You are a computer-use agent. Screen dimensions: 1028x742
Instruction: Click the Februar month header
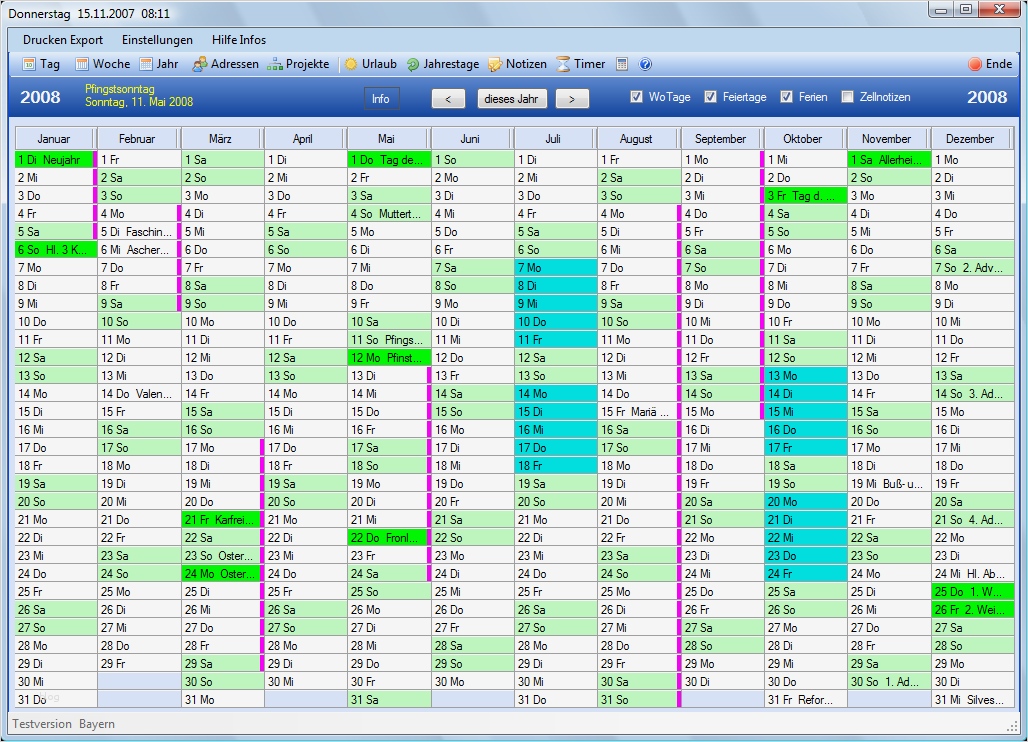(137, 138)
